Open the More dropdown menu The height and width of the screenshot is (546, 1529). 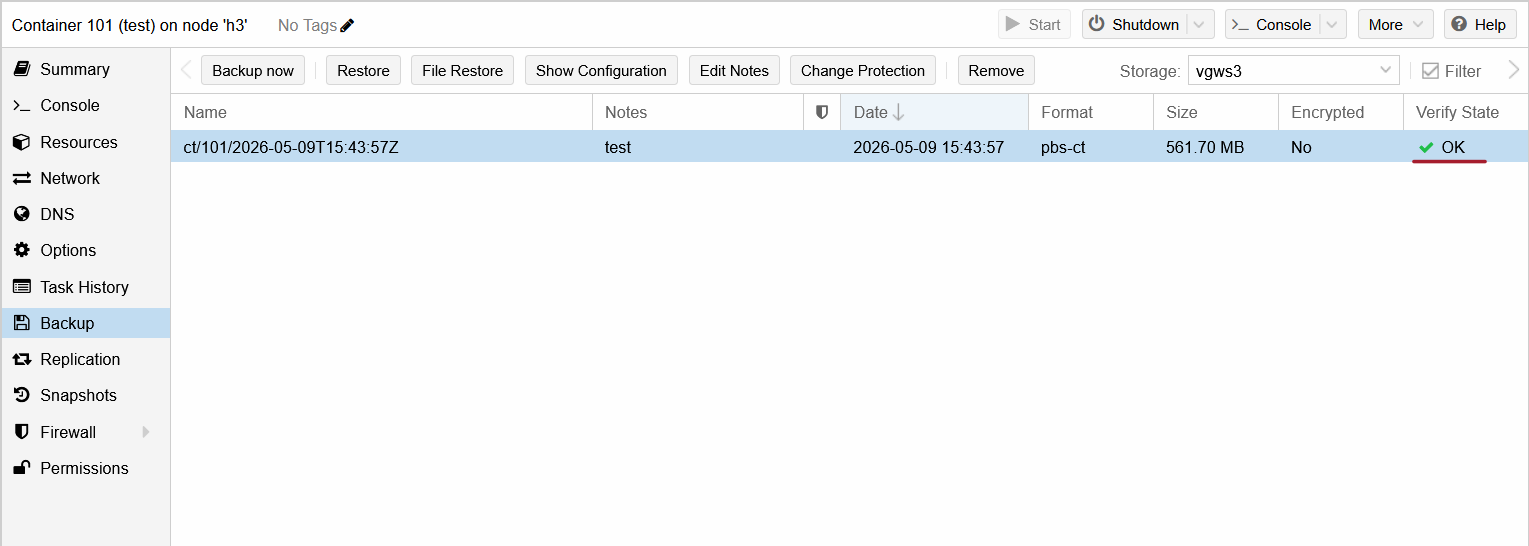click(x=1396, y=25)
